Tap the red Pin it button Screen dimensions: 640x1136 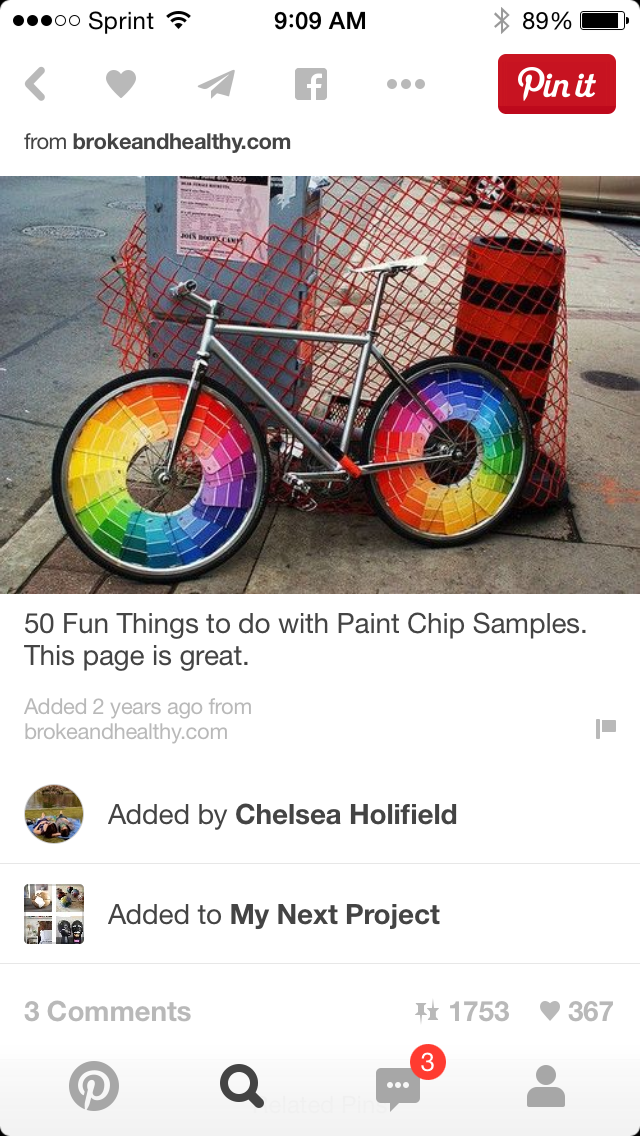click(x=557, y=84)
